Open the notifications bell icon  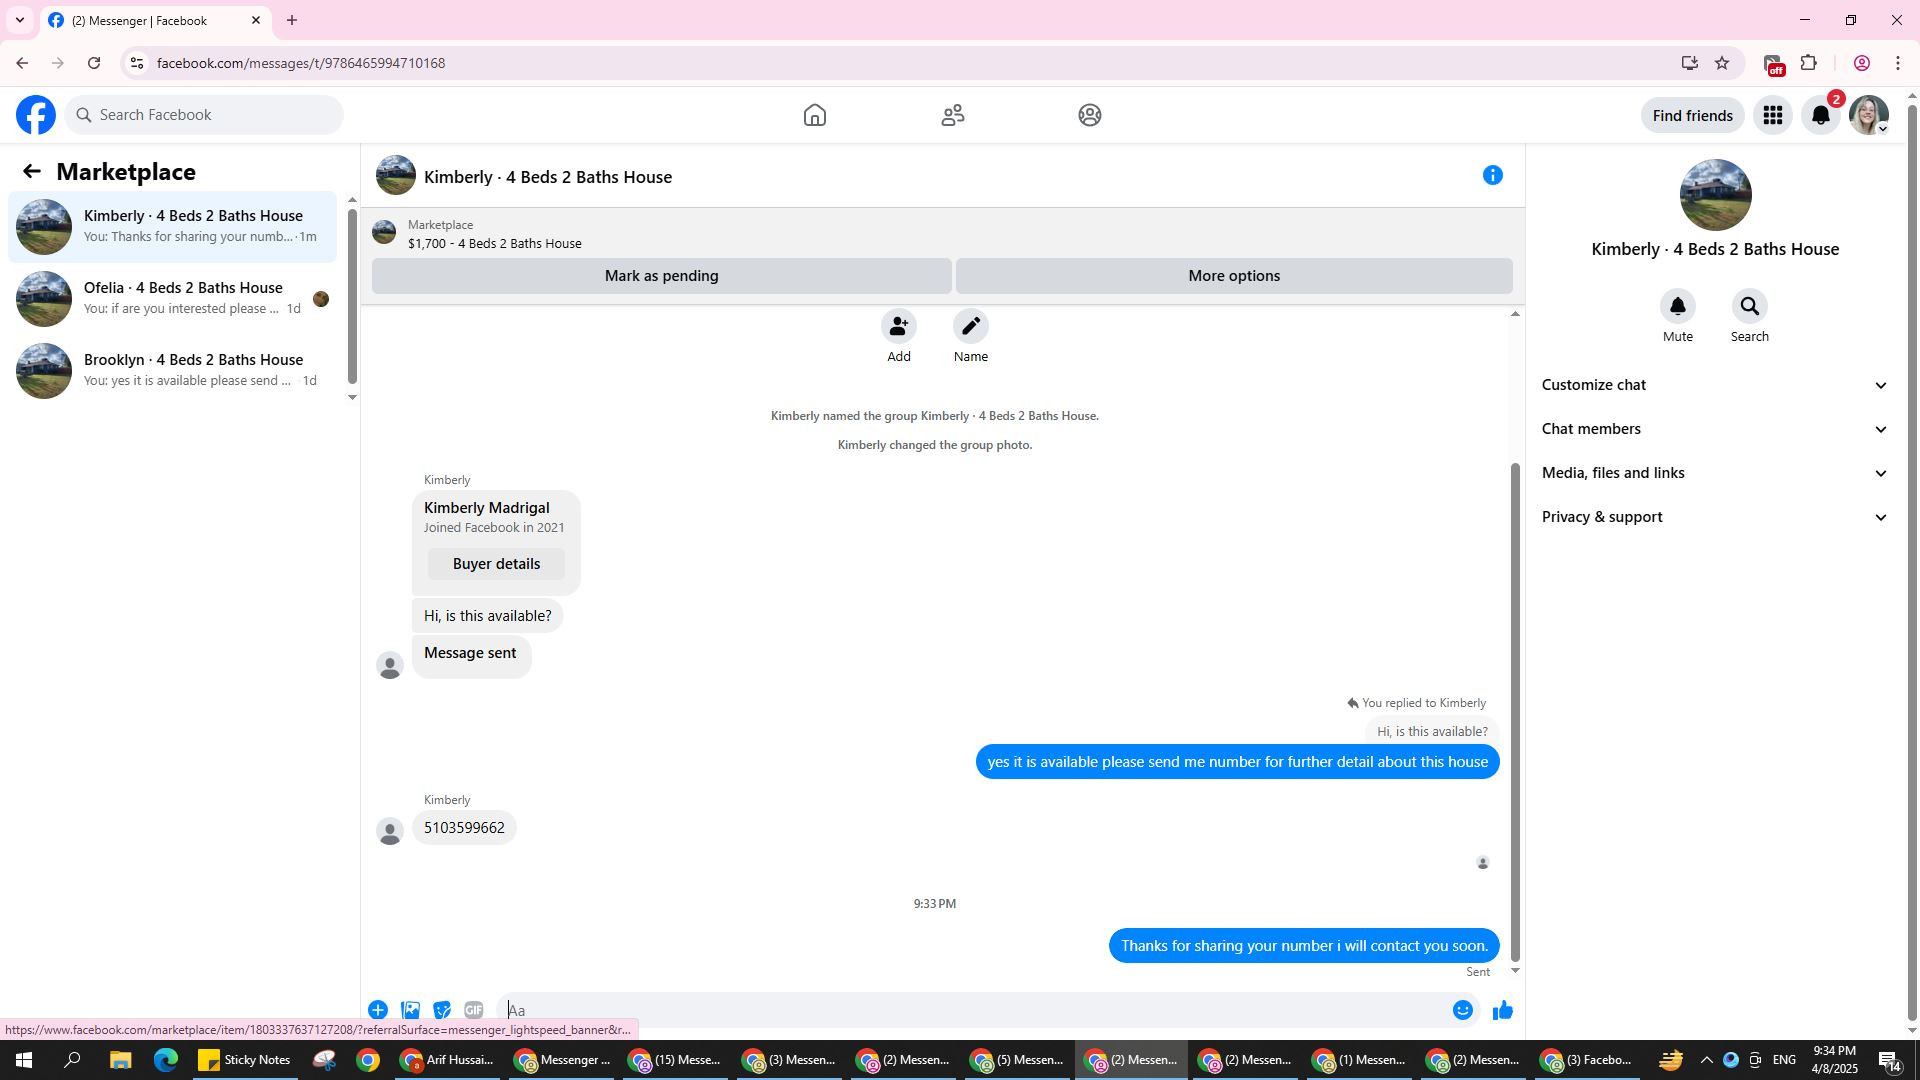coord(1820,115)
